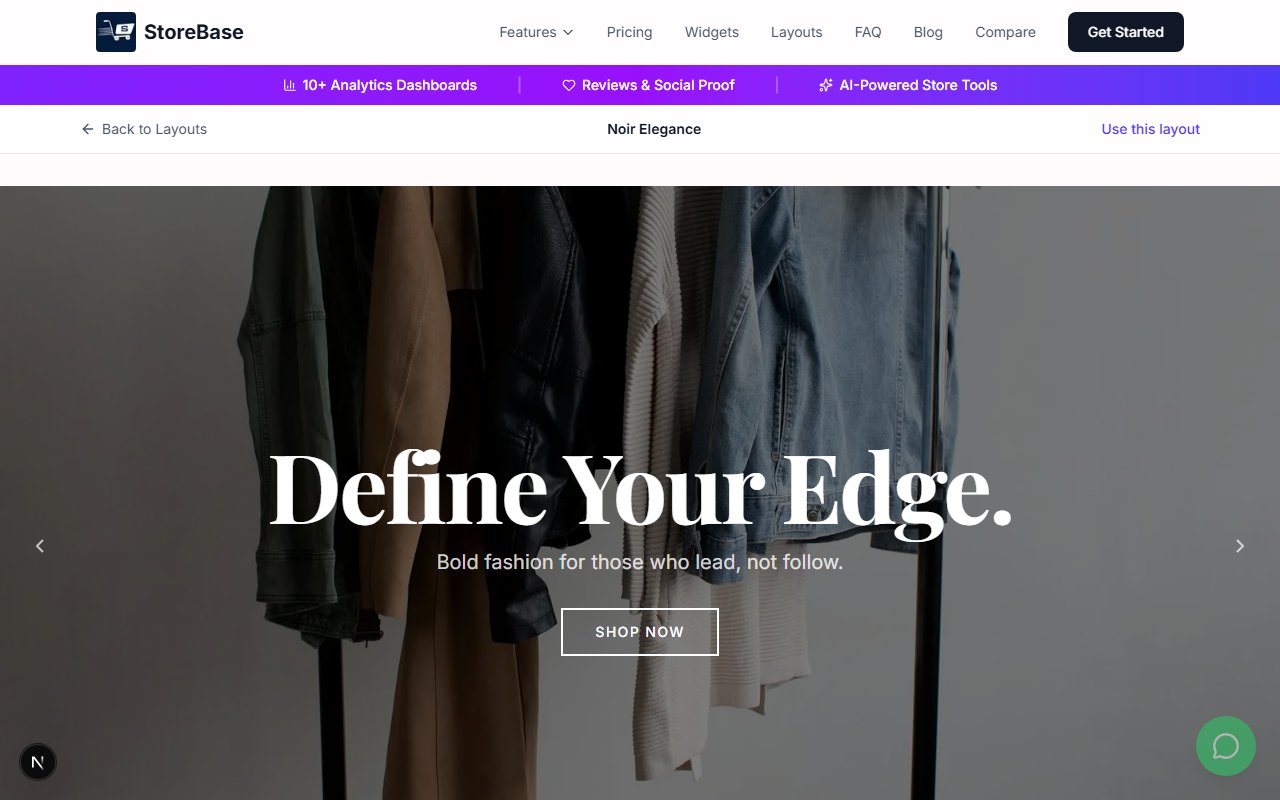This screenshot has width=1280, height=800.
Task: Go to the next hero slide arrow
Action: [1240, 546]
